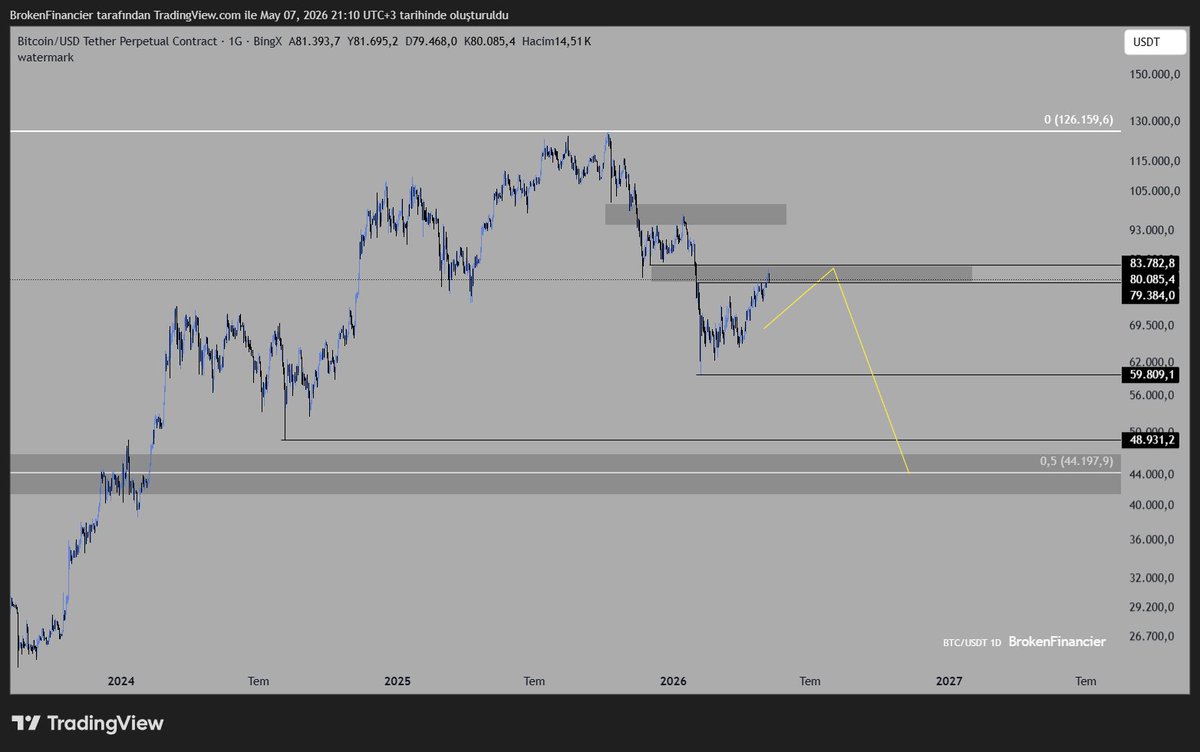Click the 36.000,0 price axis label
Viewport: 1200px width, 752px height.
click(x=1153, y=540)
